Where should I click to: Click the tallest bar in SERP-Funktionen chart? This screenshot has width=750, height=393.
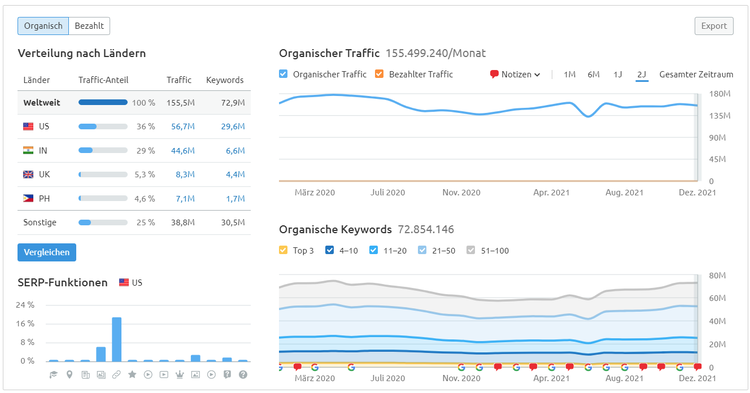click(x=116, y=339)
